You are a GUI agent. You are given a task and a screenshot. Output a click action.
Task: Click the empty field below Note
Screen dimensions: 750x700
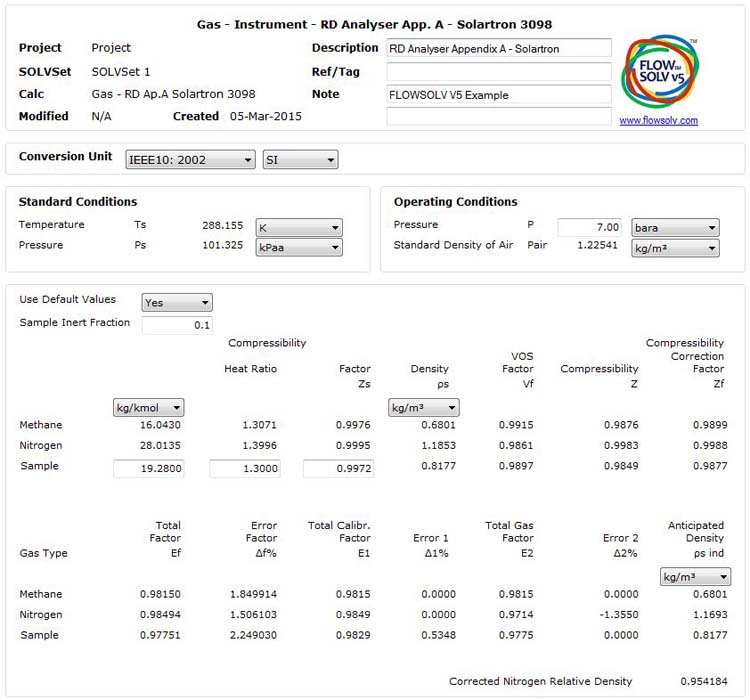499,116
